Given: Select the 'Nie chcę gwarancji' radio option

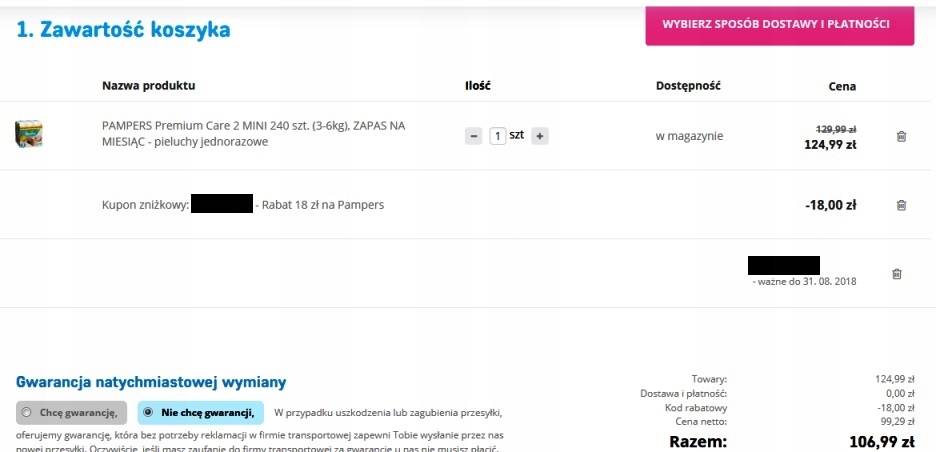Looking at the screenshot, I should point(201,412).
